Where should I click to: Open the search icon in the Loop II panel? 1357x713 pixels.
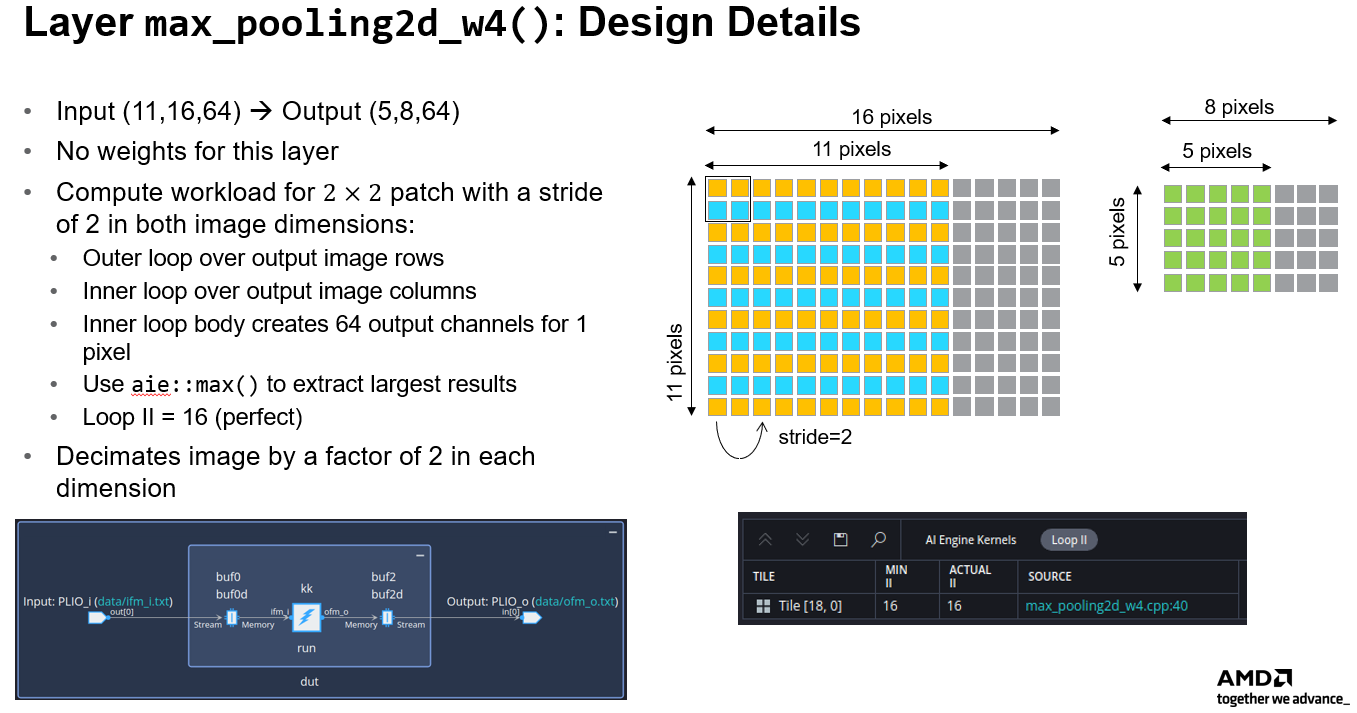coord(878,539)
